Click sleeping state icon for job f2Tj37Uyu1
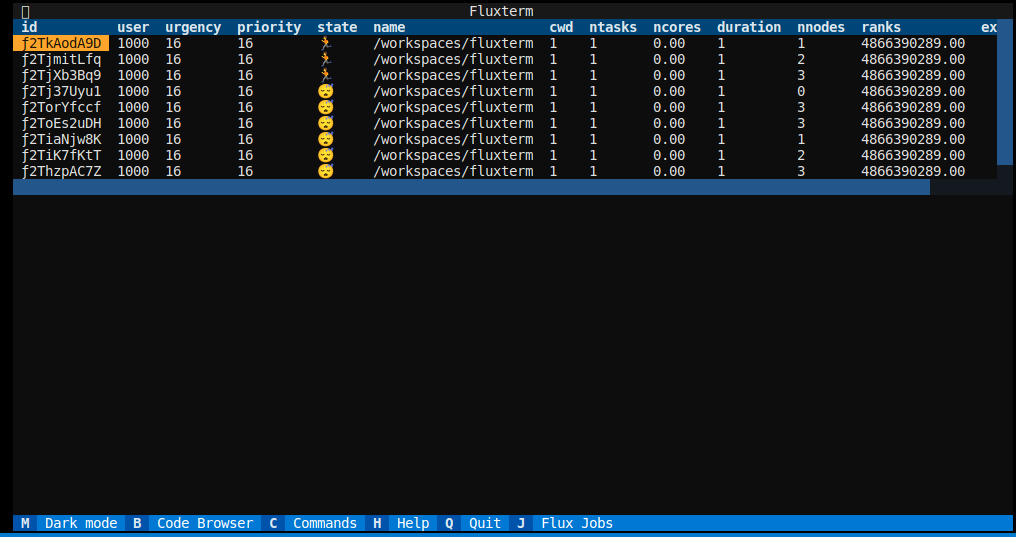The width and height of the screenshot is (1016, 537). (x=325, y=91)
